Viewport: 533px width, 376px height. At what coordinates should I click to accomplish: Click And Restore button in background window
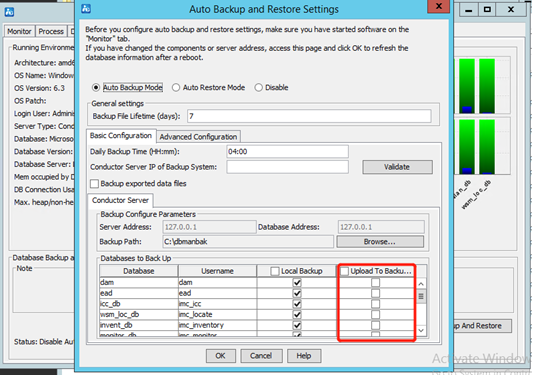point(482,326)
